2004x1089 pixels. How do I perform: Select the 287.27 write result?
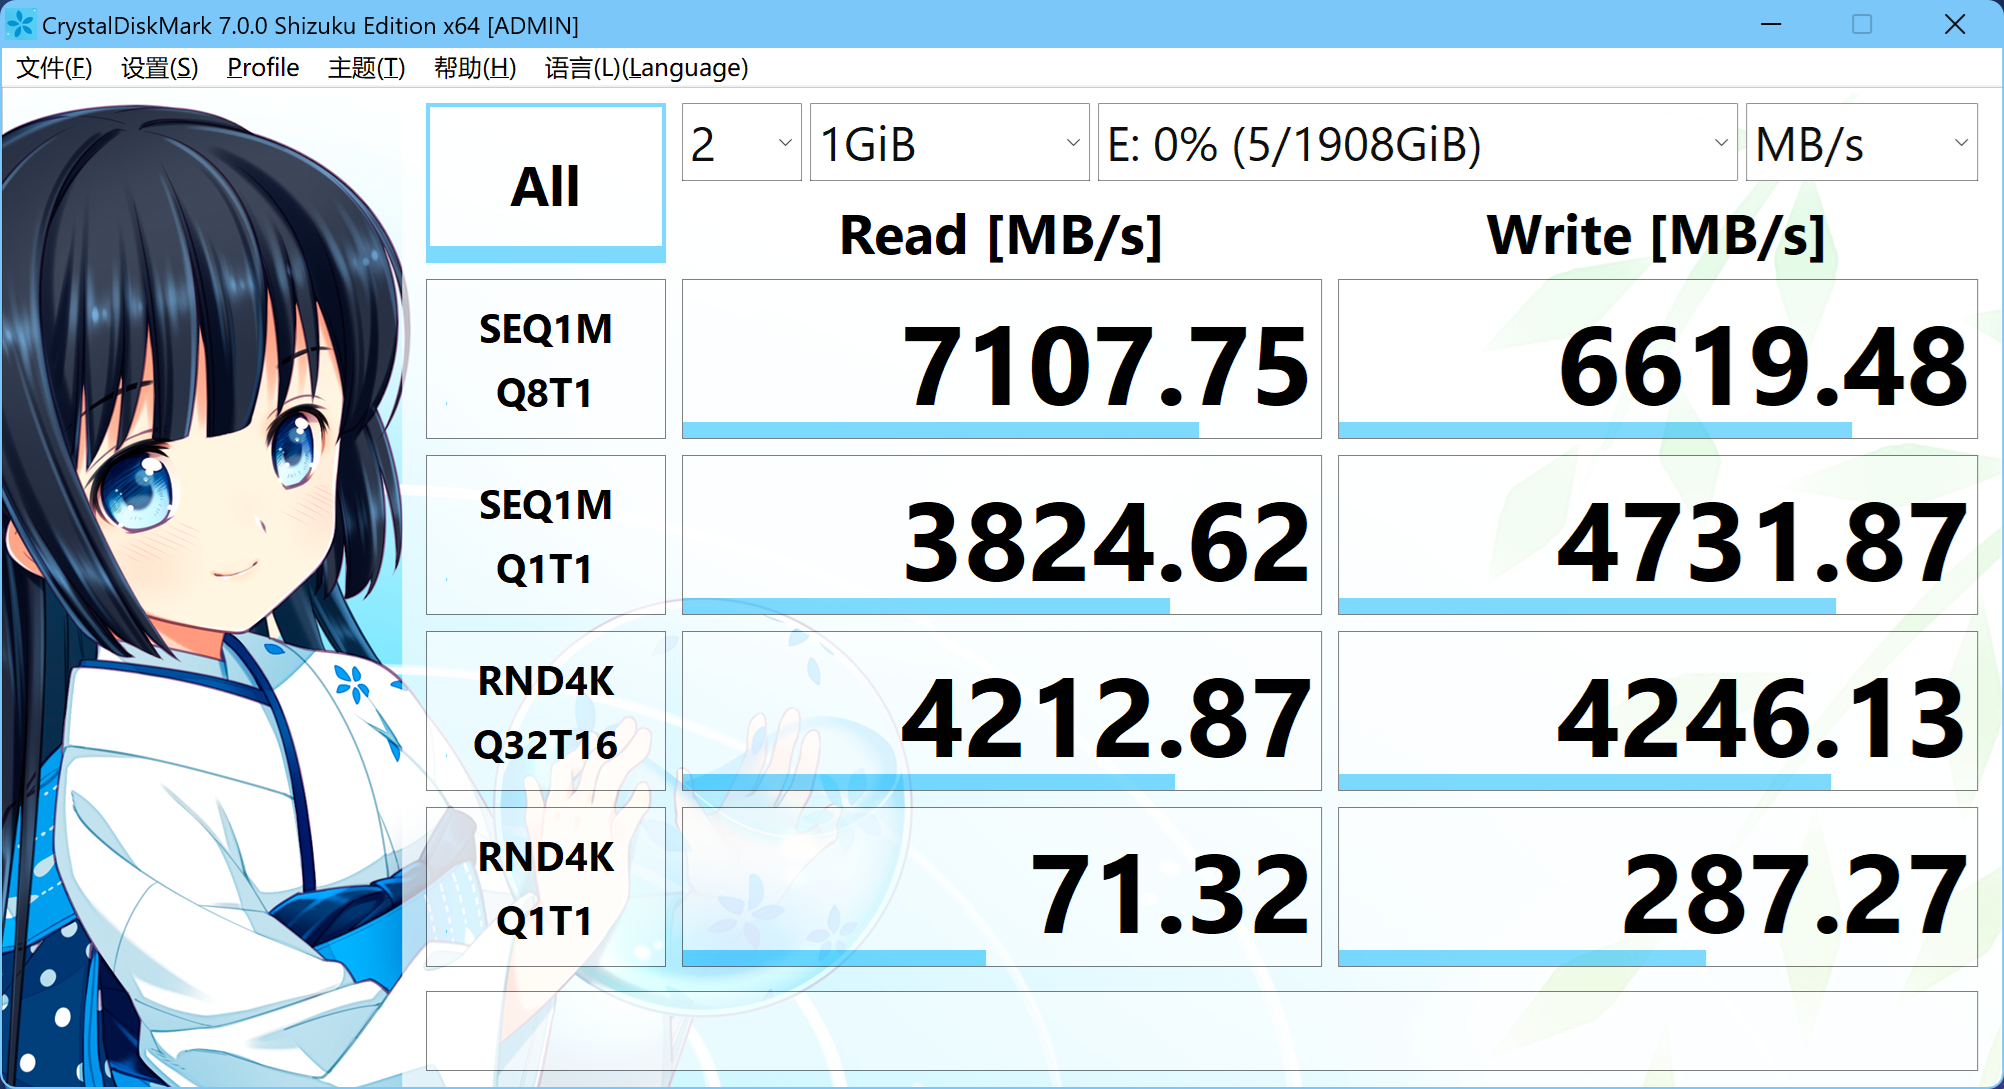pos(1658,887)
